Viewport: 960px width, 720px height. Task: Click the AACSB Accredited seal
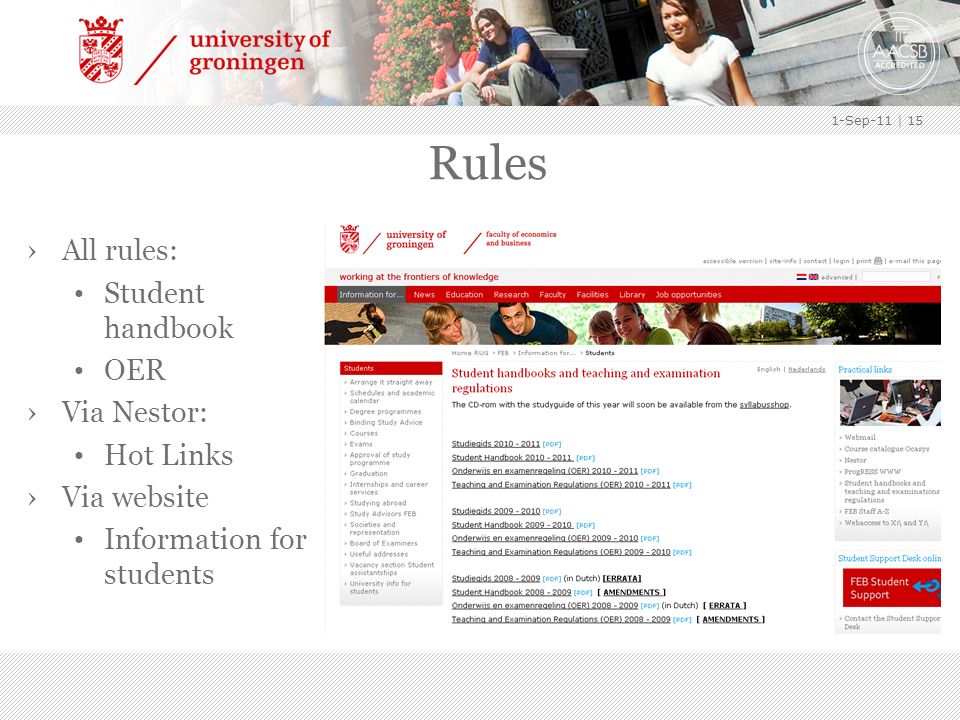(899, 55)
